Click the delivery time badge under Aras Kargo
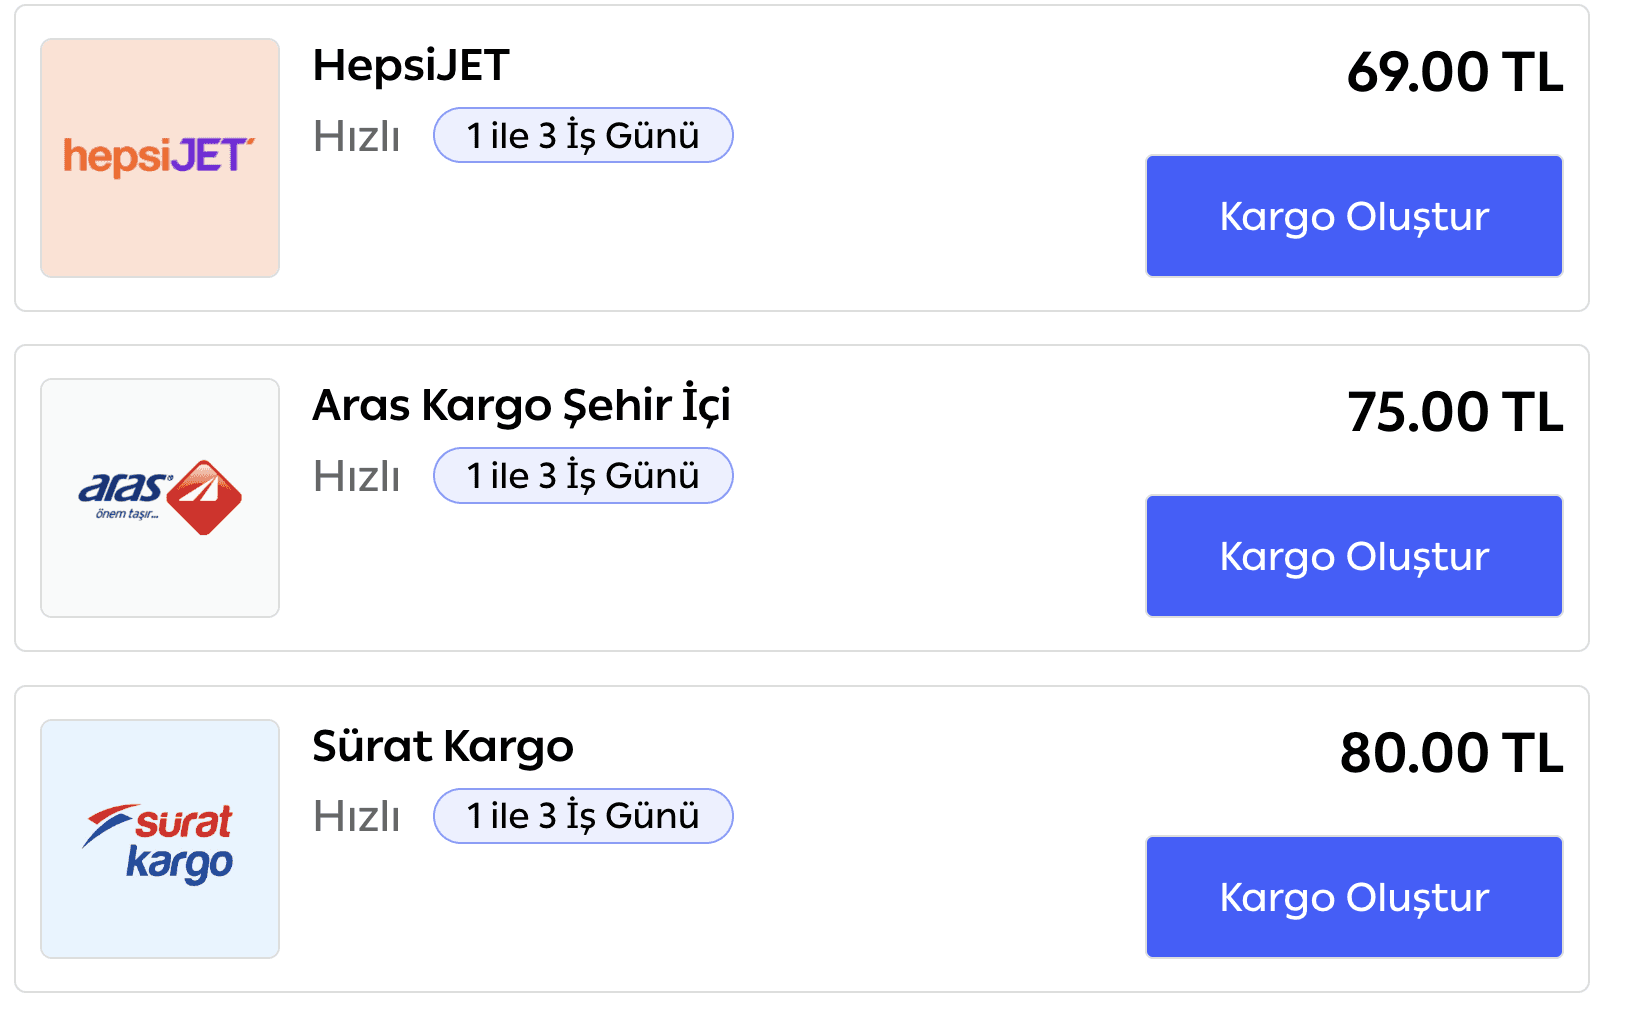The height and width of the screenshot is (1014, 1626). [582, 476]
